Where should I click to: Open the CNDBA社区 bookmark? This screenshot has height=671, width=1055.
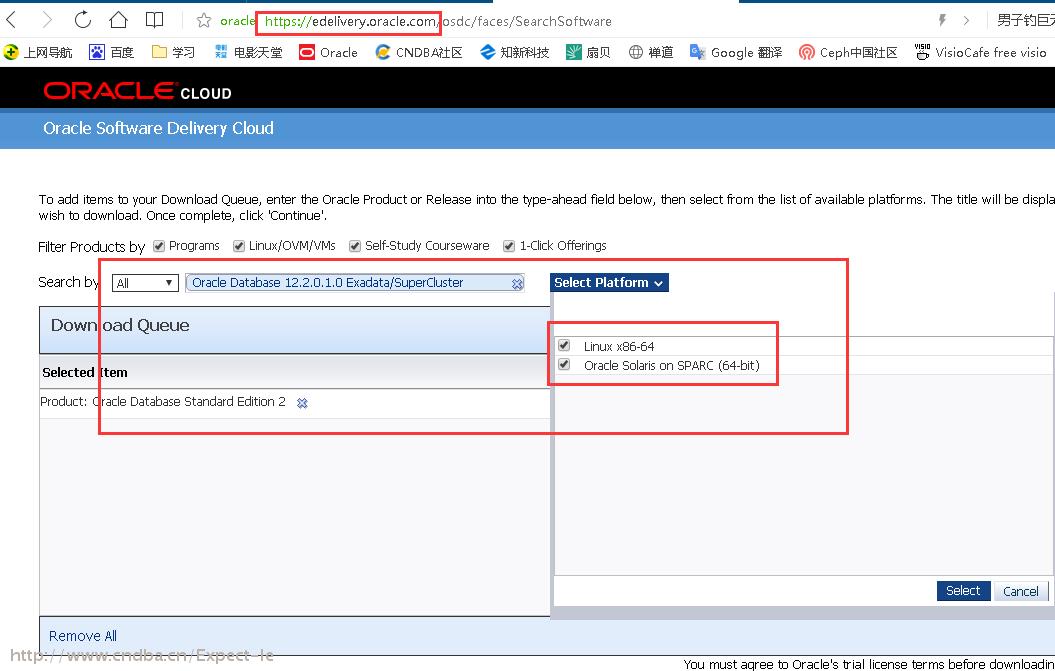[x=419, y=52]
